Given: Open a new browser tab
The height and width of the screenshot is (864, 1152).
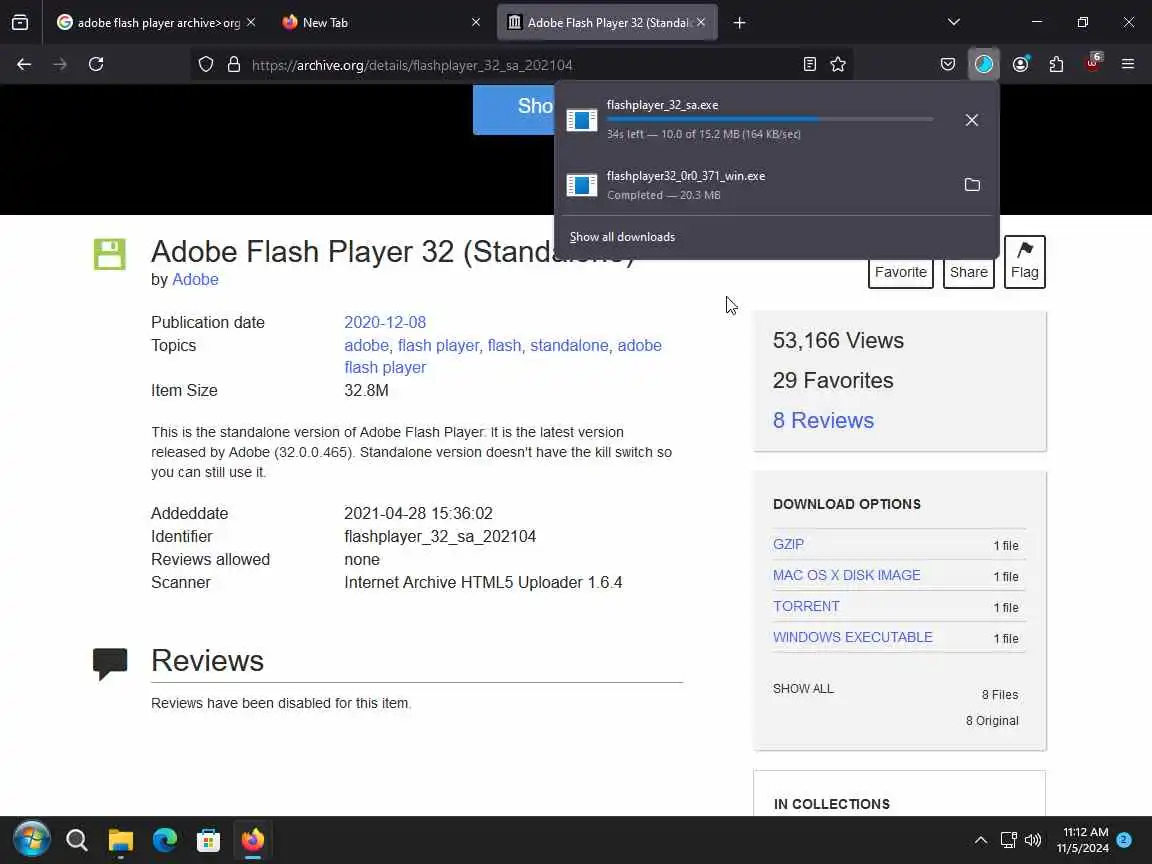Looking at the screenshot, I should [x=740, y=23].
